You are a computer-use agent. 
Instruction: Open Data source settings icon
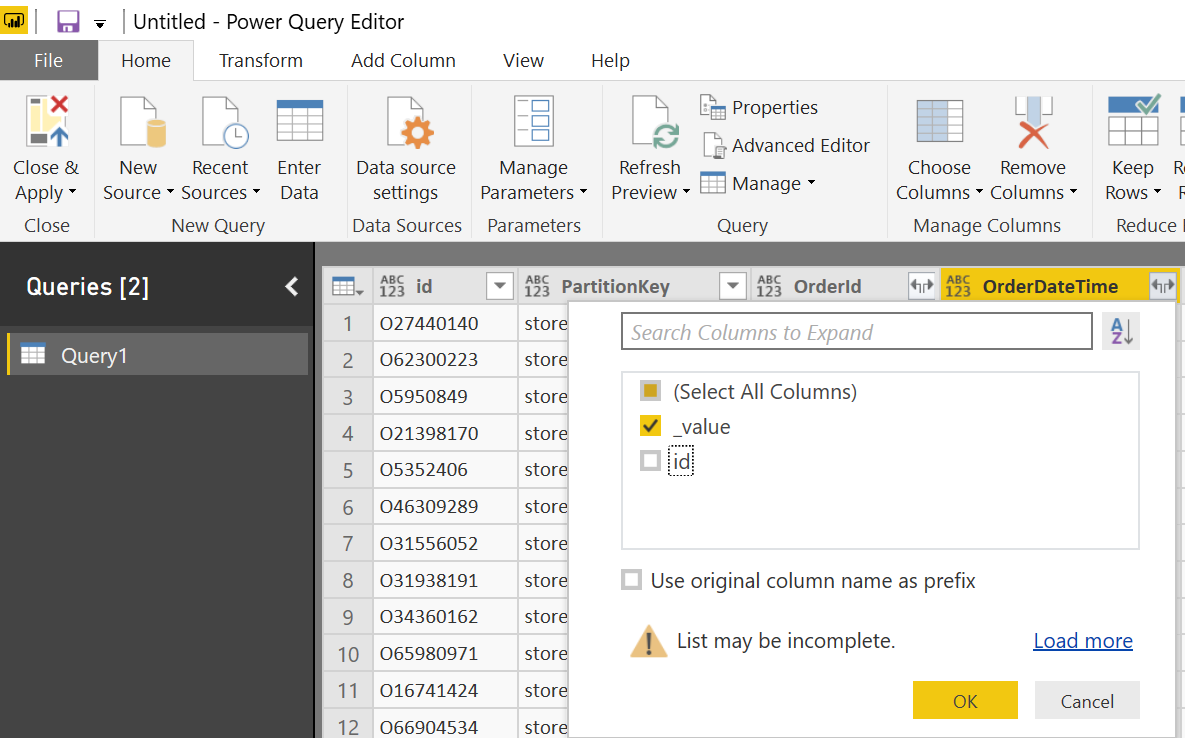(410, 121)
